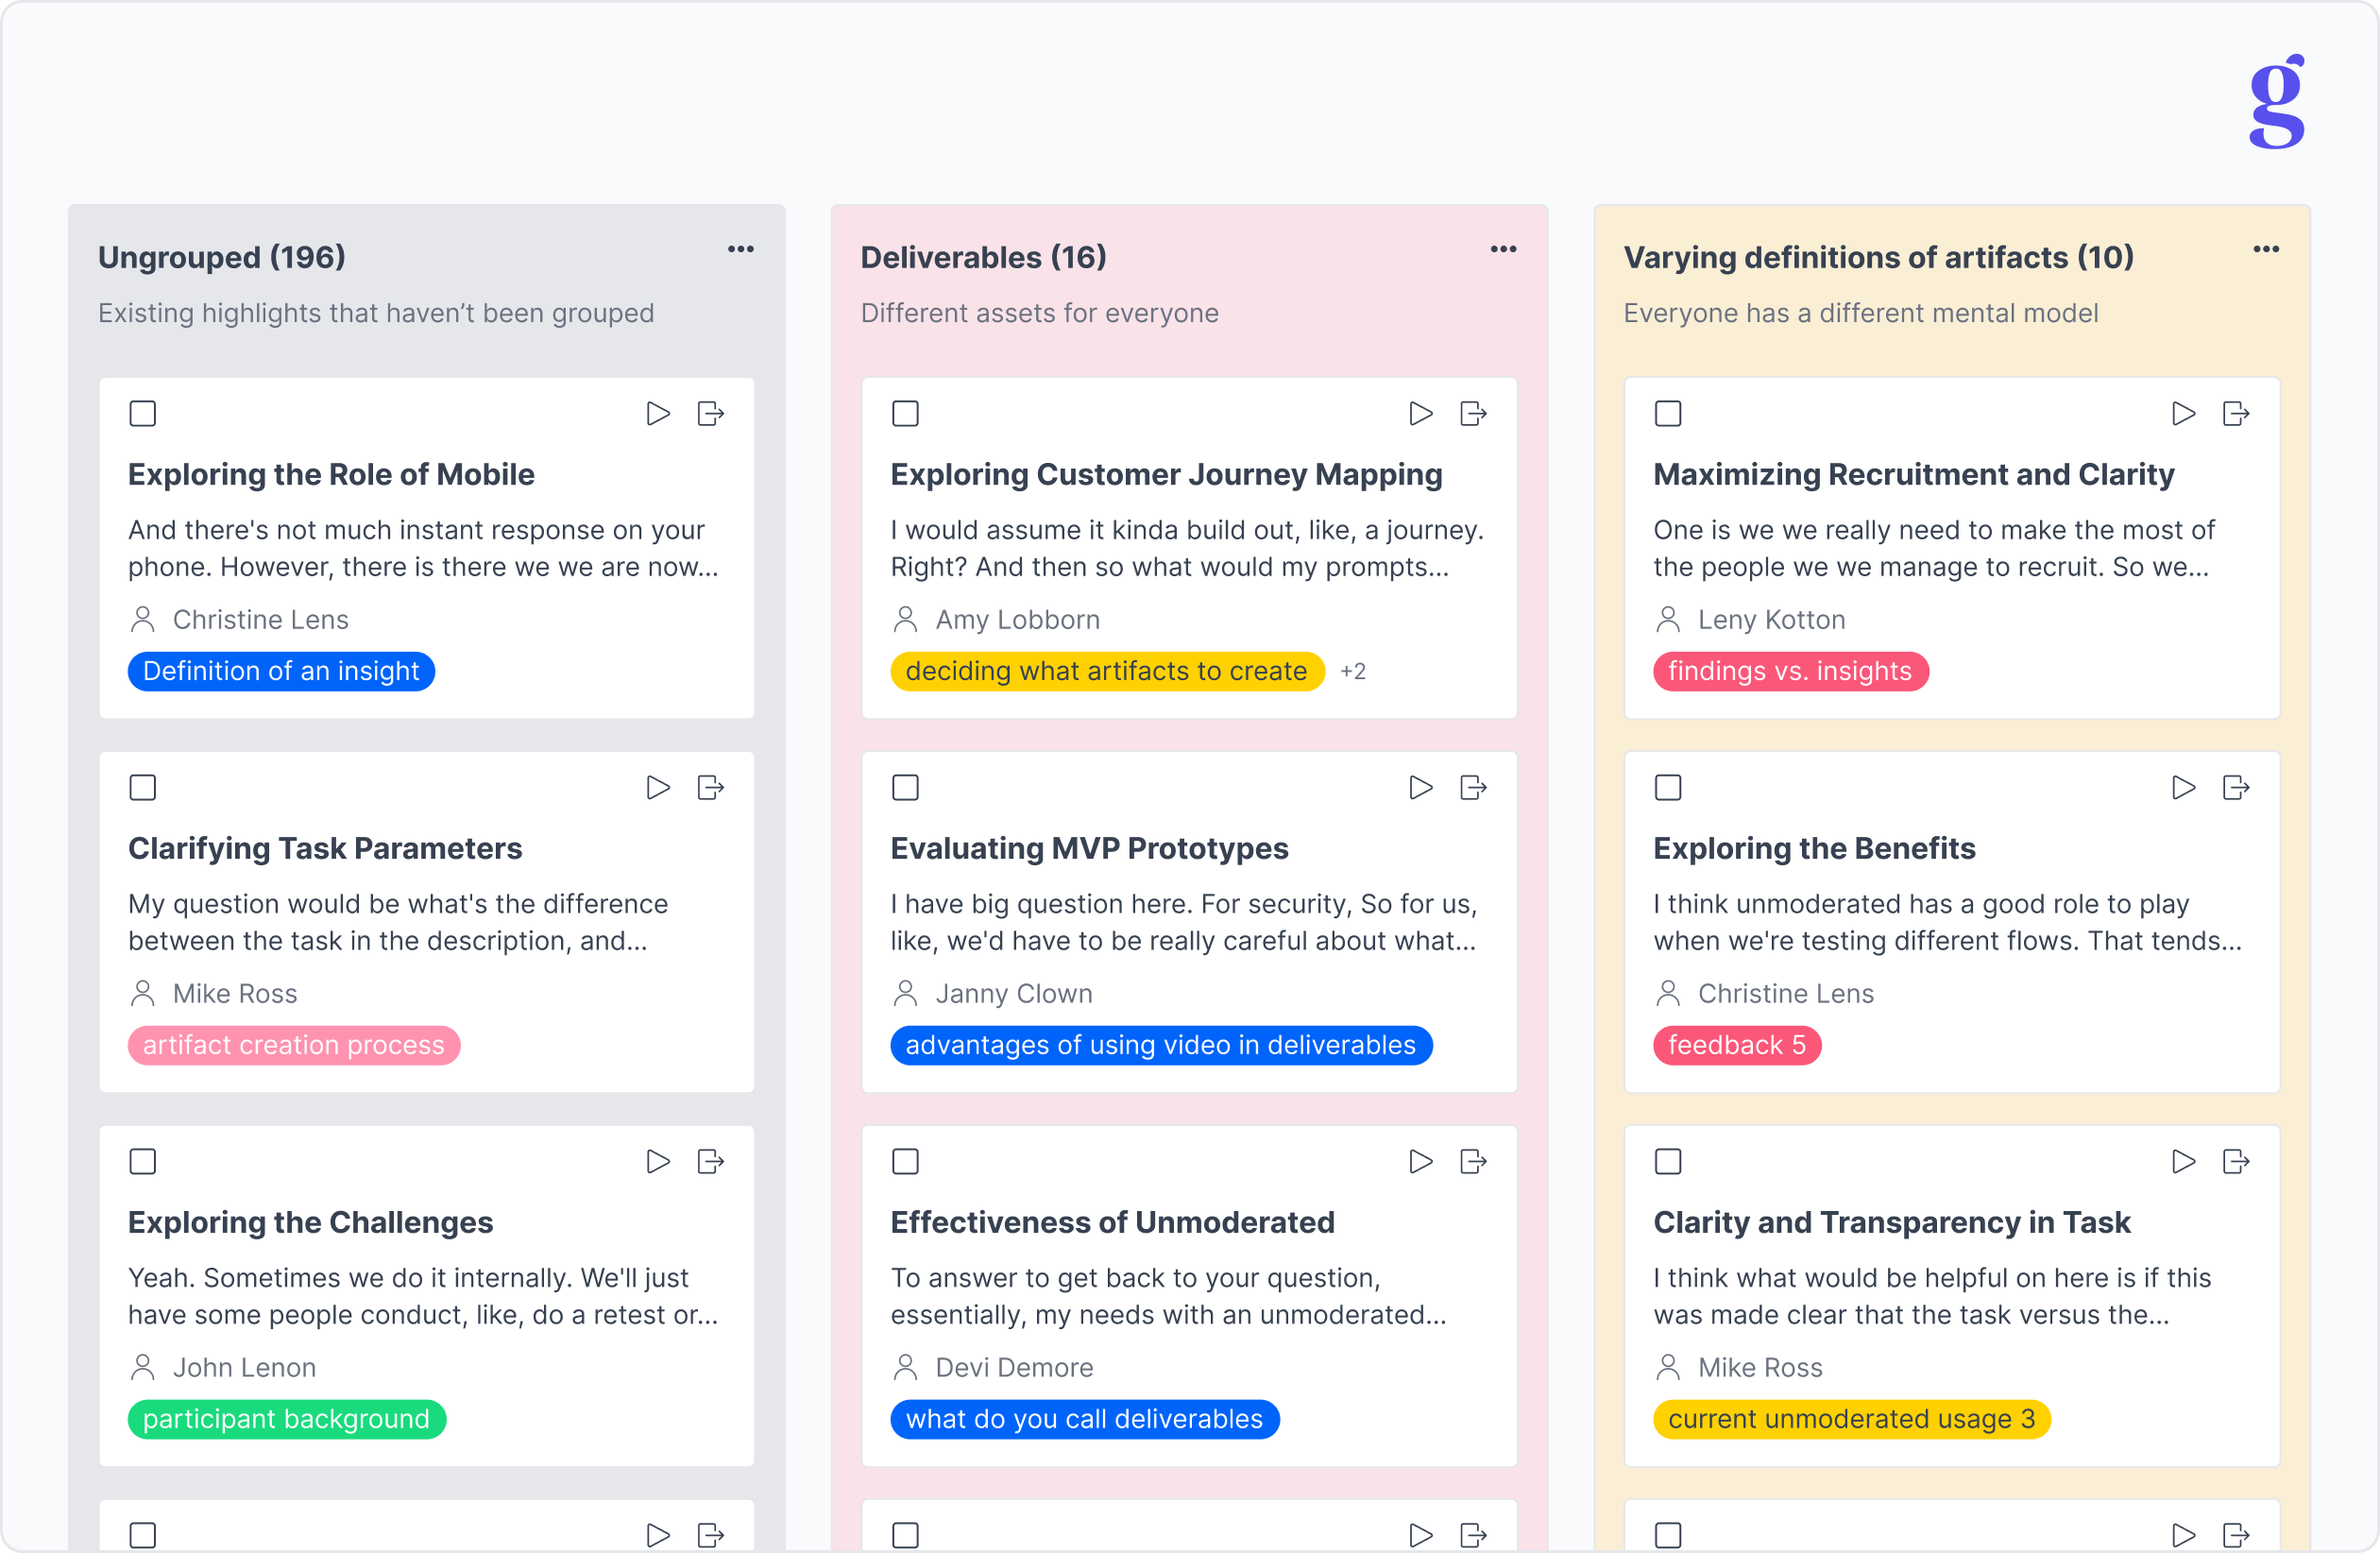
Task: Select the Exploring Customer Journey Mapping checkbox
Action: pos(906,414)
